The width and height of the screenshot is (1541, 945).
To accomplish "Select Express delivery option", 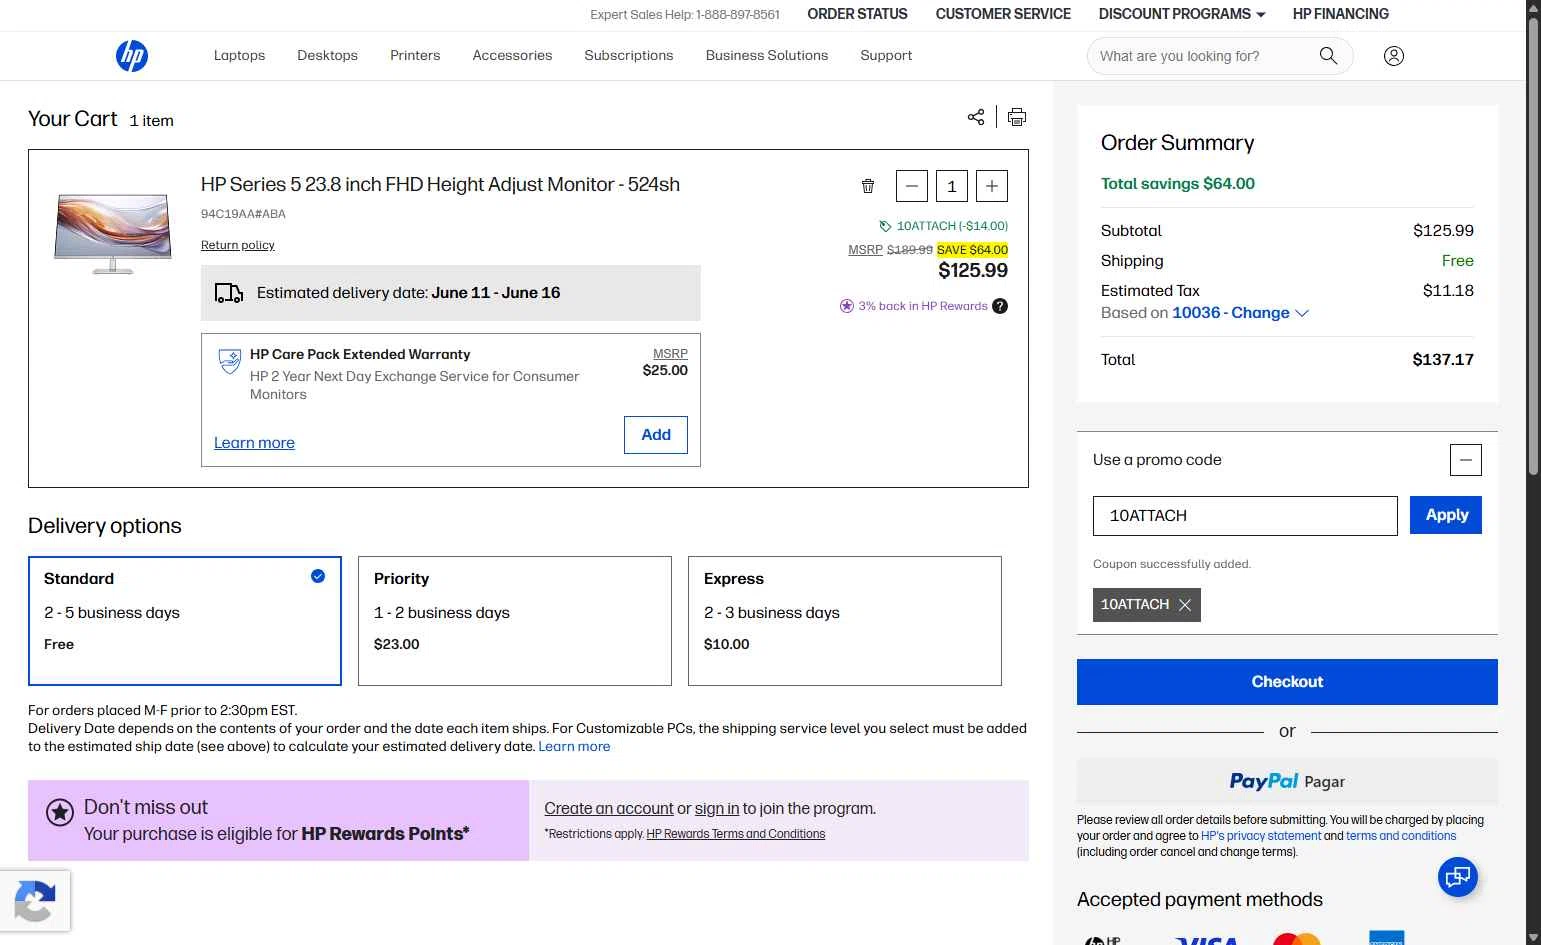I will (845, 621).
